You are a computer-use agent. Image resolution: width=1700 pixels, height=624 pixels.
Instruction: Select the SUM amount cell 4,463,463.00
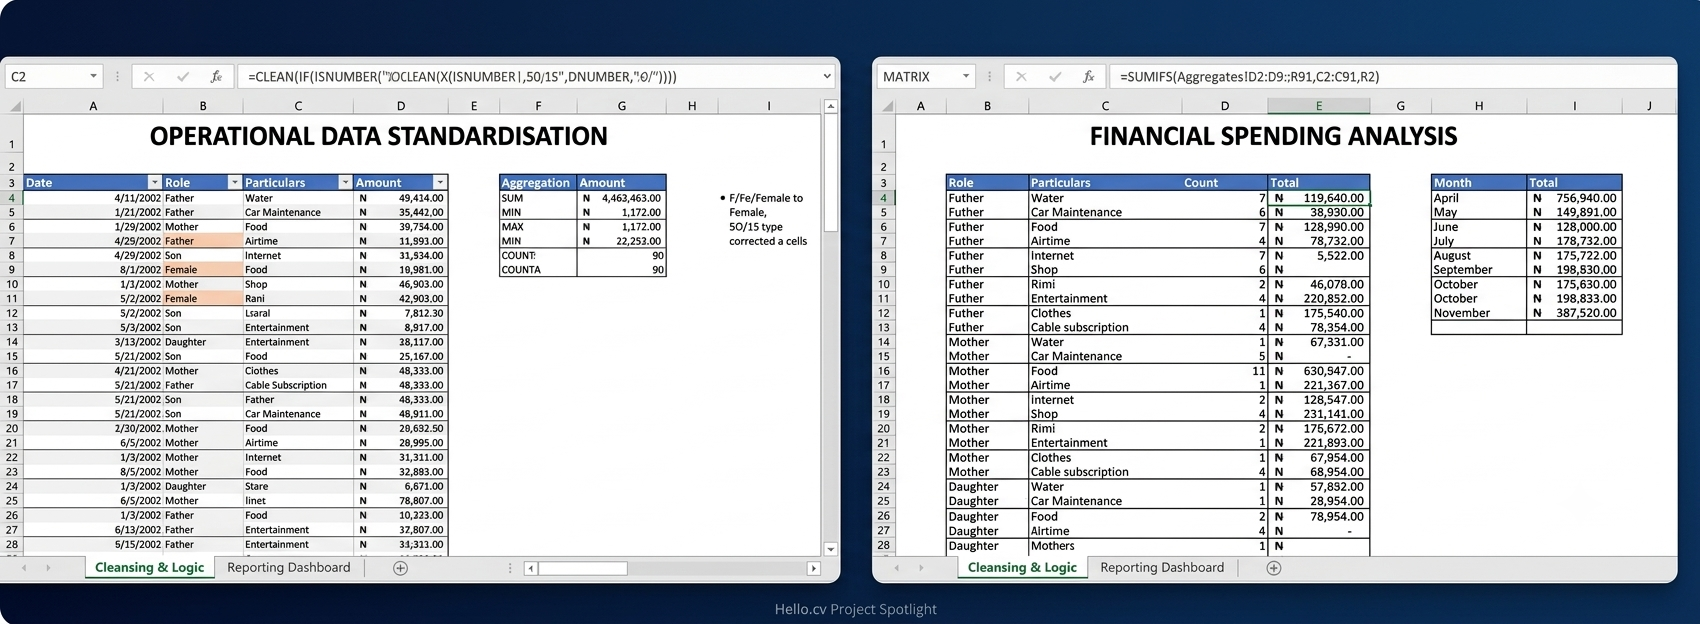click(x=622, y=198)
